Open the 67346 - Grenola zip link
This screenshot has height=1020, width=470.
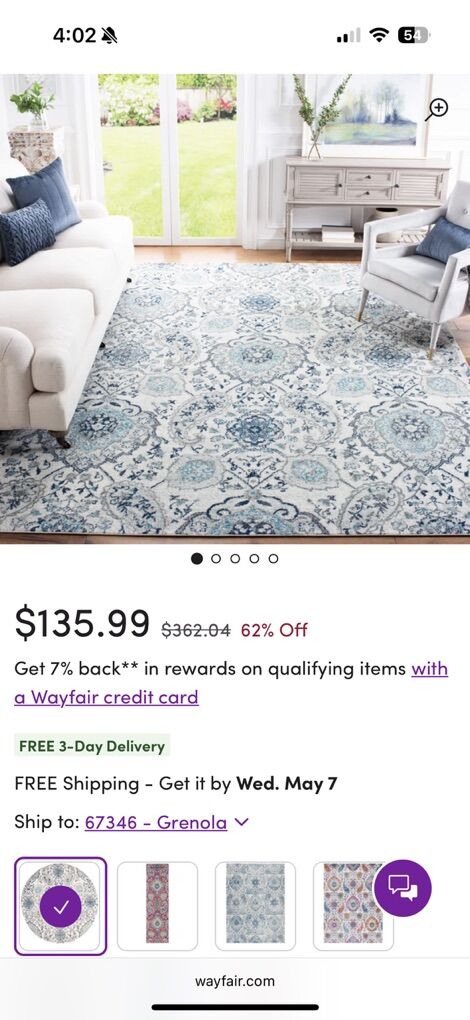tap(156, 822)
